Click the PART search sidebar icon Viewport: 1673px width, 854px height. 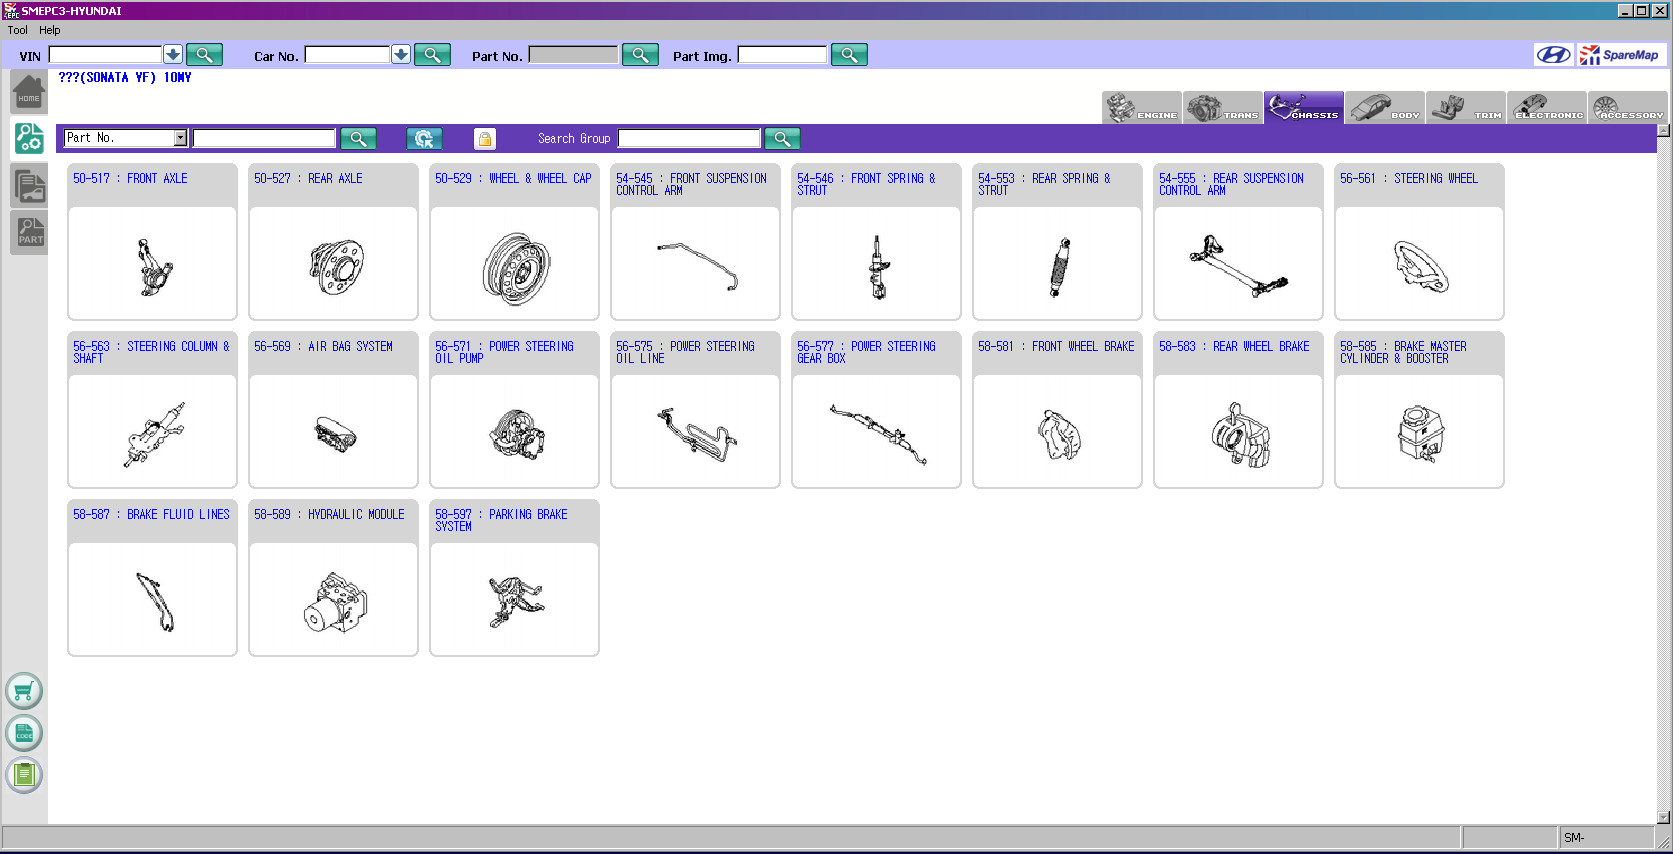click(30, 231)
